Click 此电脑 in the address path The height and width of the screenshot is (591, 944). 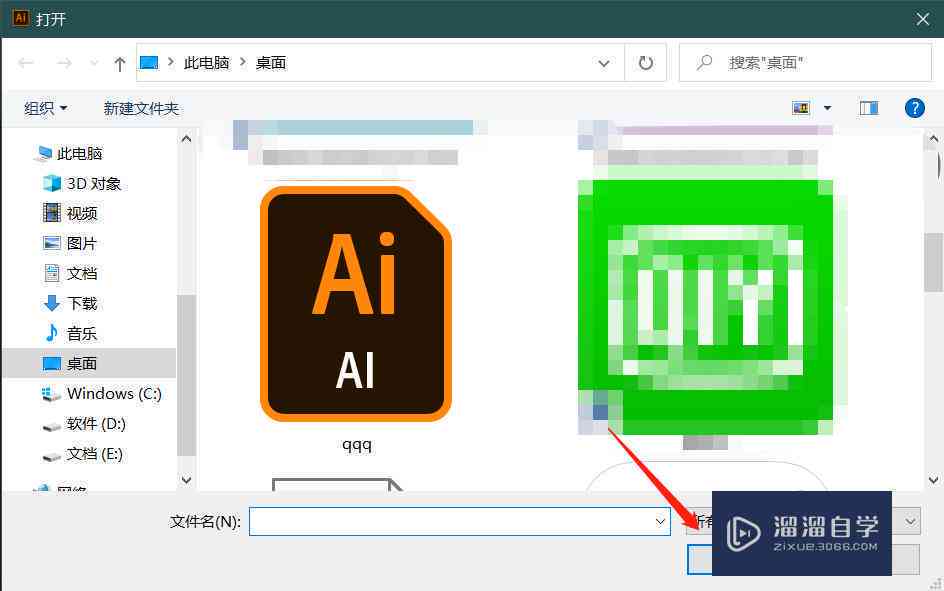(206, 63)
